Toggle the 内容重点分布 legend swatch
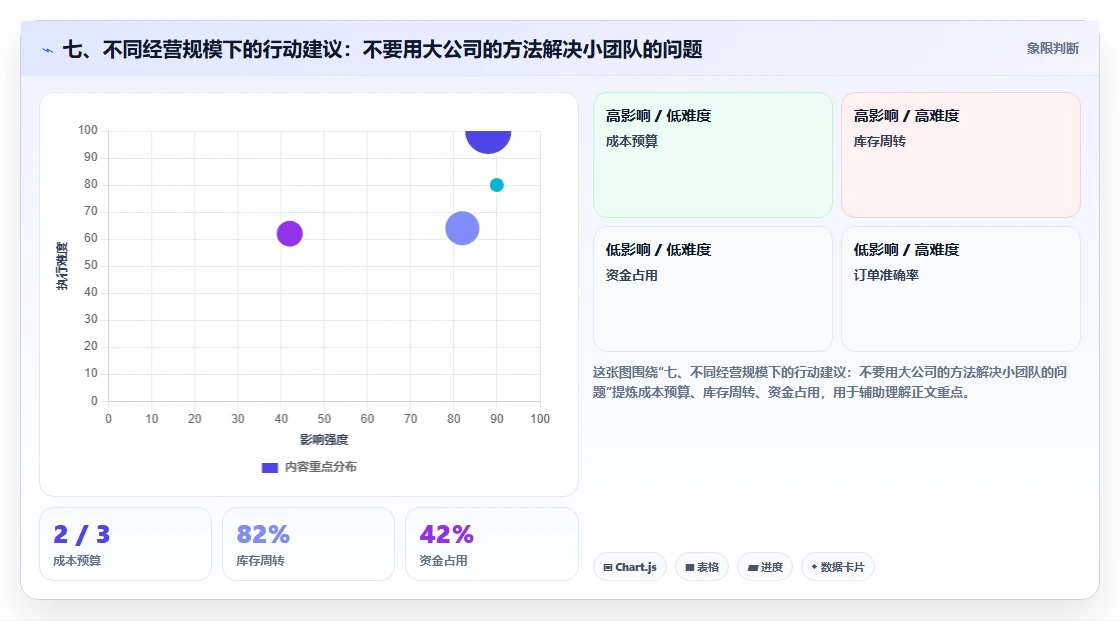The image size is (1120, 621). [x=269, y=467]
